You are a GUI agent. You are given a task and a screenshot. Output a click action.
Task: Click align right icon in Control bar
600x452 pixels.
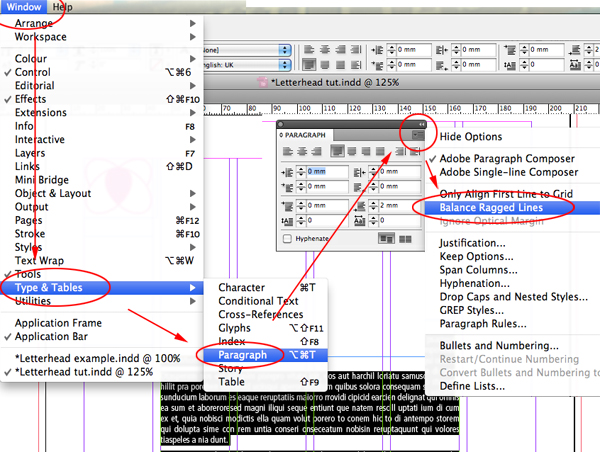340,50
